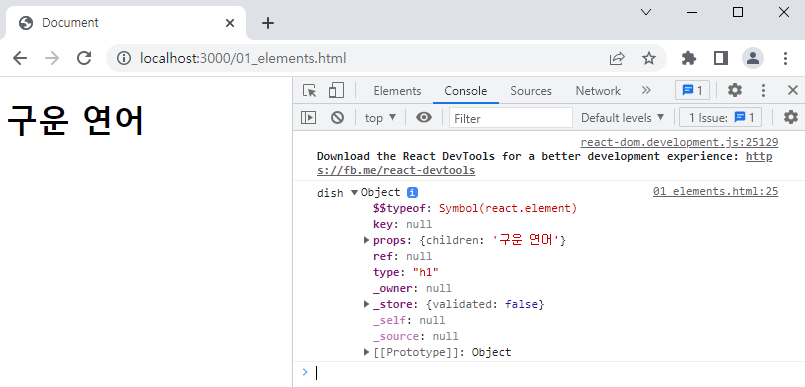Close the Document tab
The width and height of the screenshot is (805, 387).
(230, 23)
